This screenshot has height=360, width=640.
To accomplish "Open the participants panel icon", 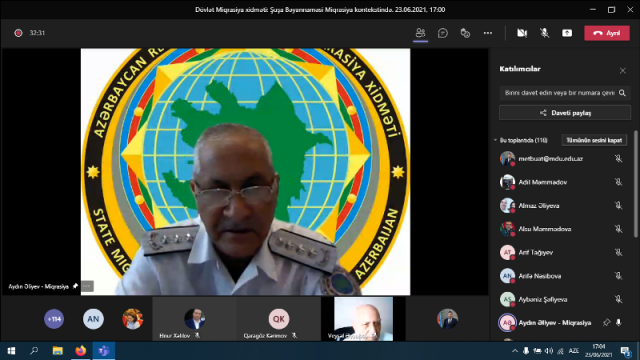I will point(420,33).
